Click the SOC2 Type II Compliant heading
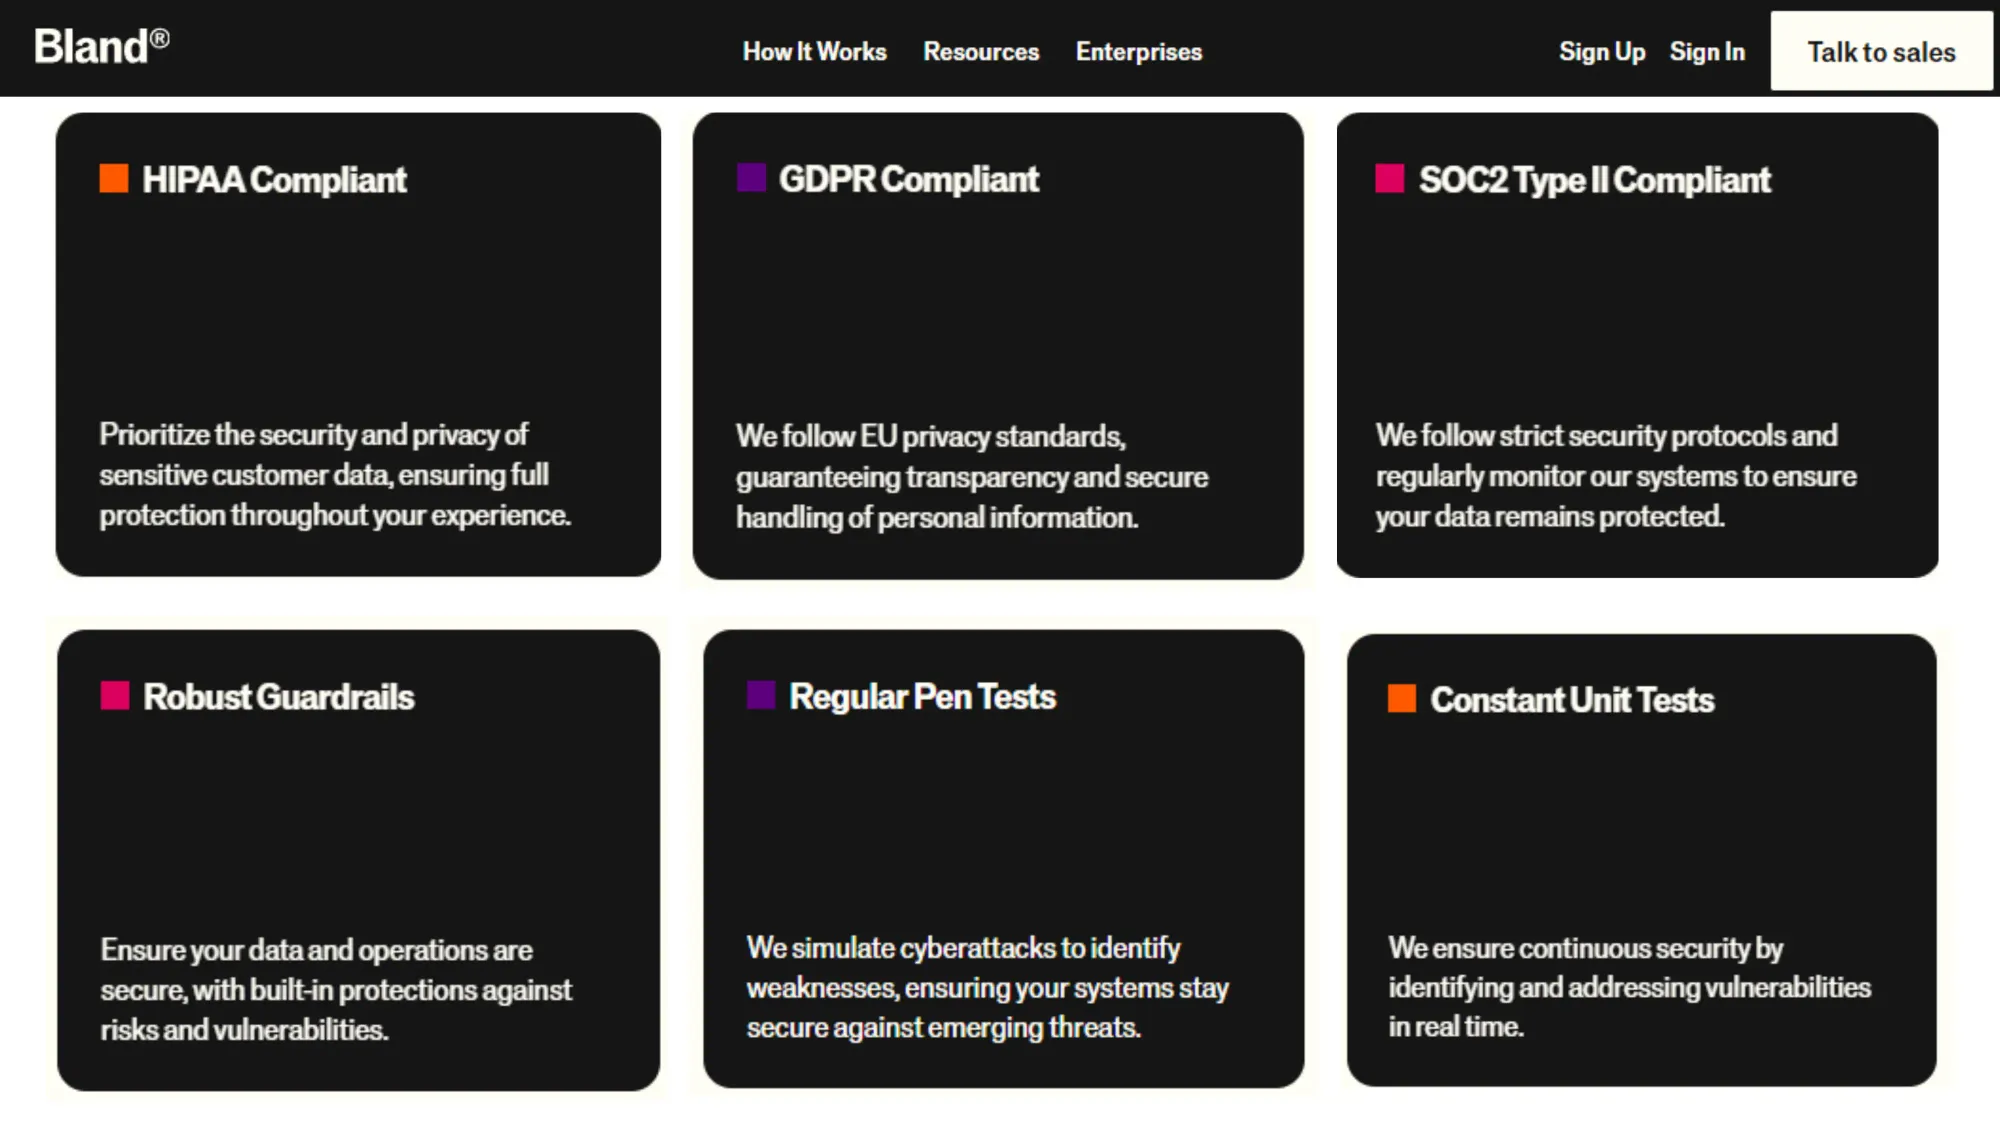The image size is (2000, 1125). (x=1596, y=180)
